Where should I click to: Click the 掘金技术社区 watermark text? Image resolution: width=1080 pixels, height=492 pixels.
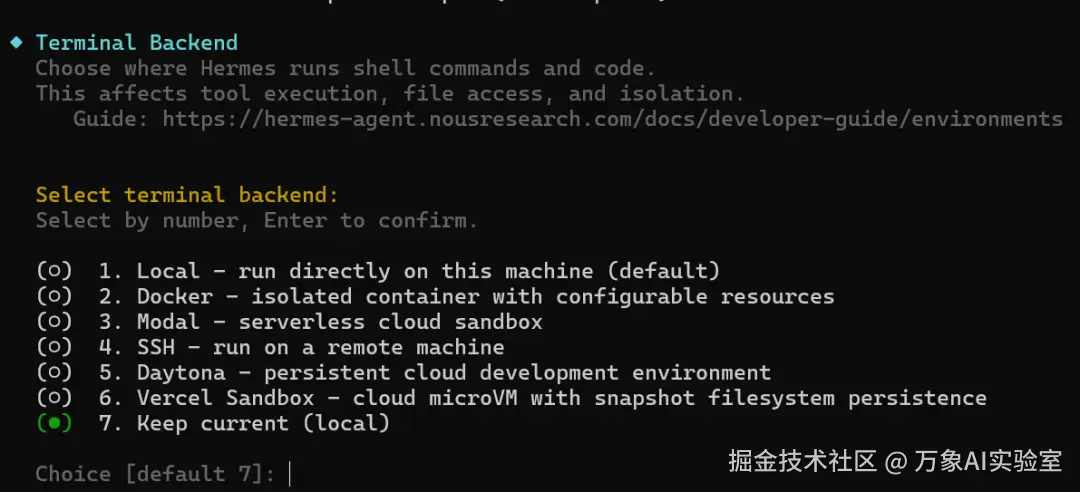802,461
